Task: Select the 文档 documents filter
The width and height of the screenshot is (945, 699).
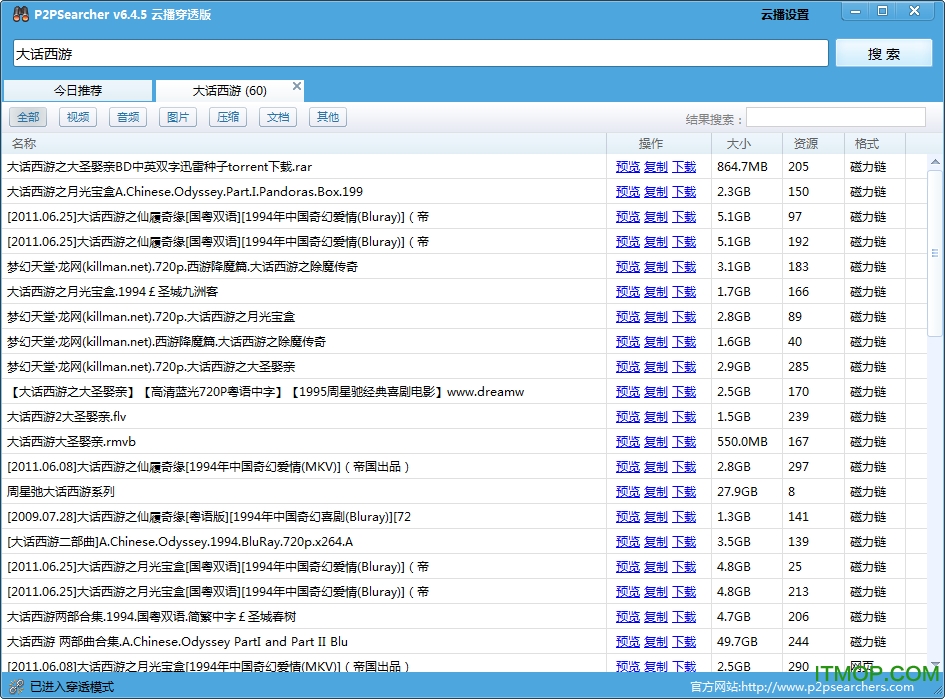Action: pyautogui.click(x=278, y=117)
